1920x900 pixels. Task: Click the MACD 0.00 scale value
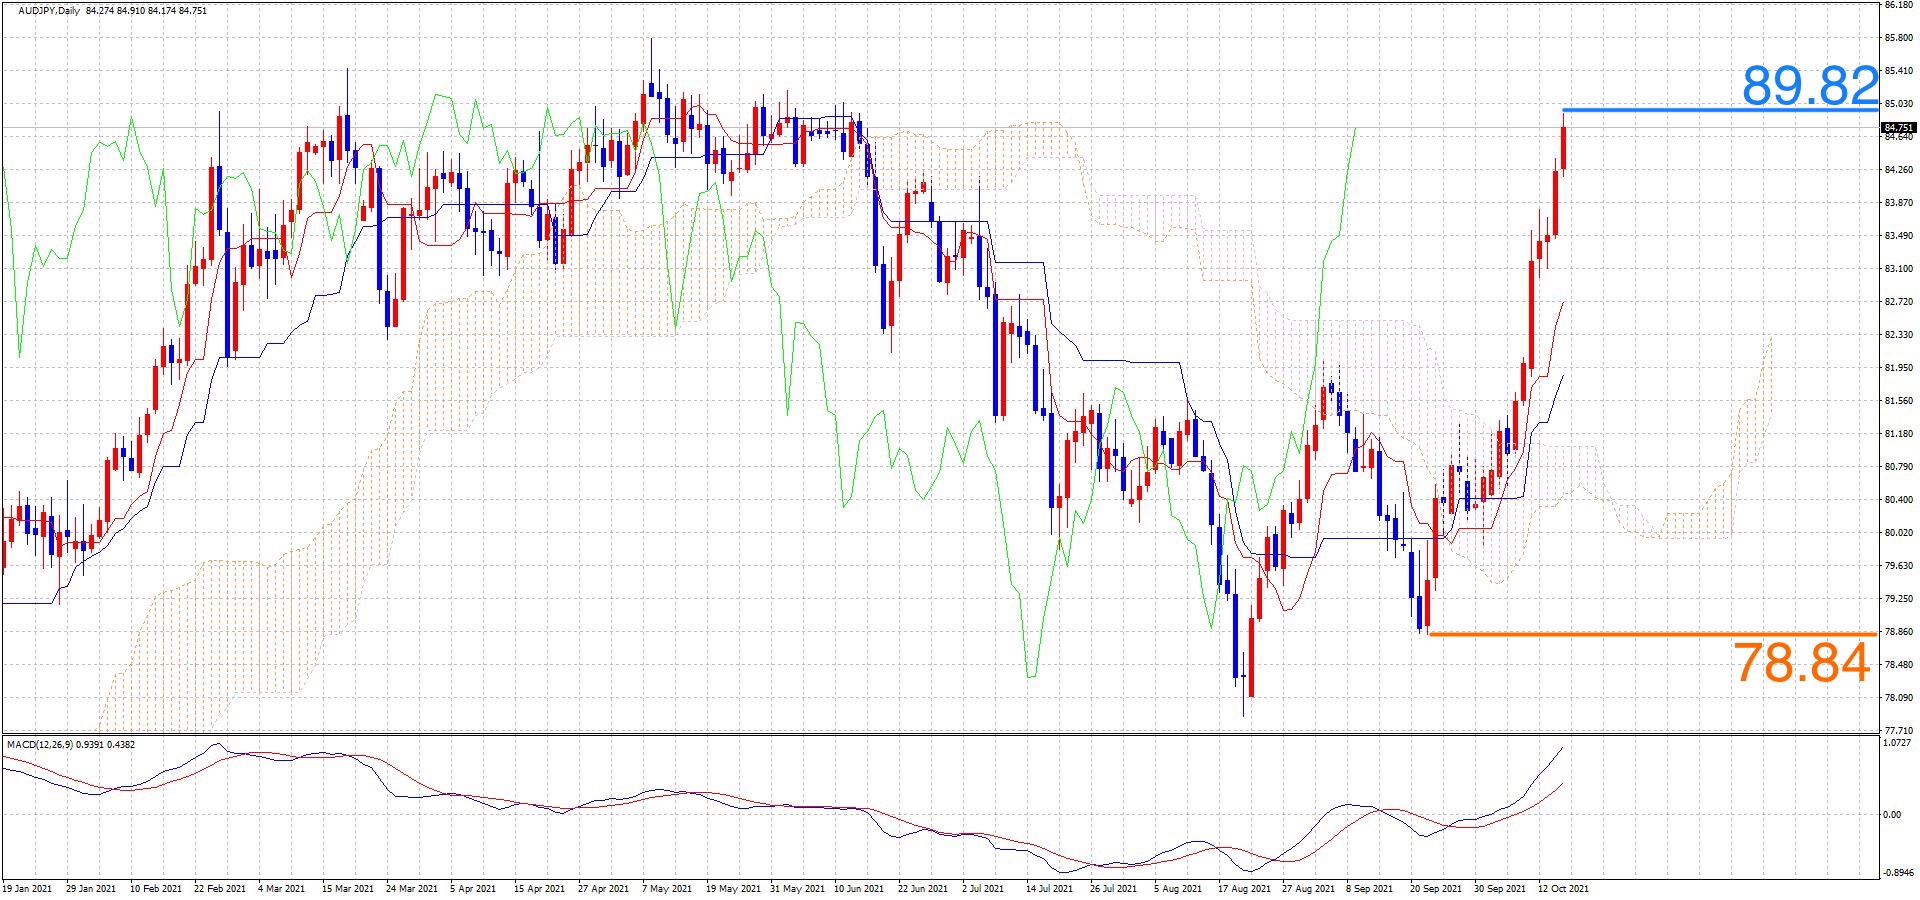[x=1892, y=815]
